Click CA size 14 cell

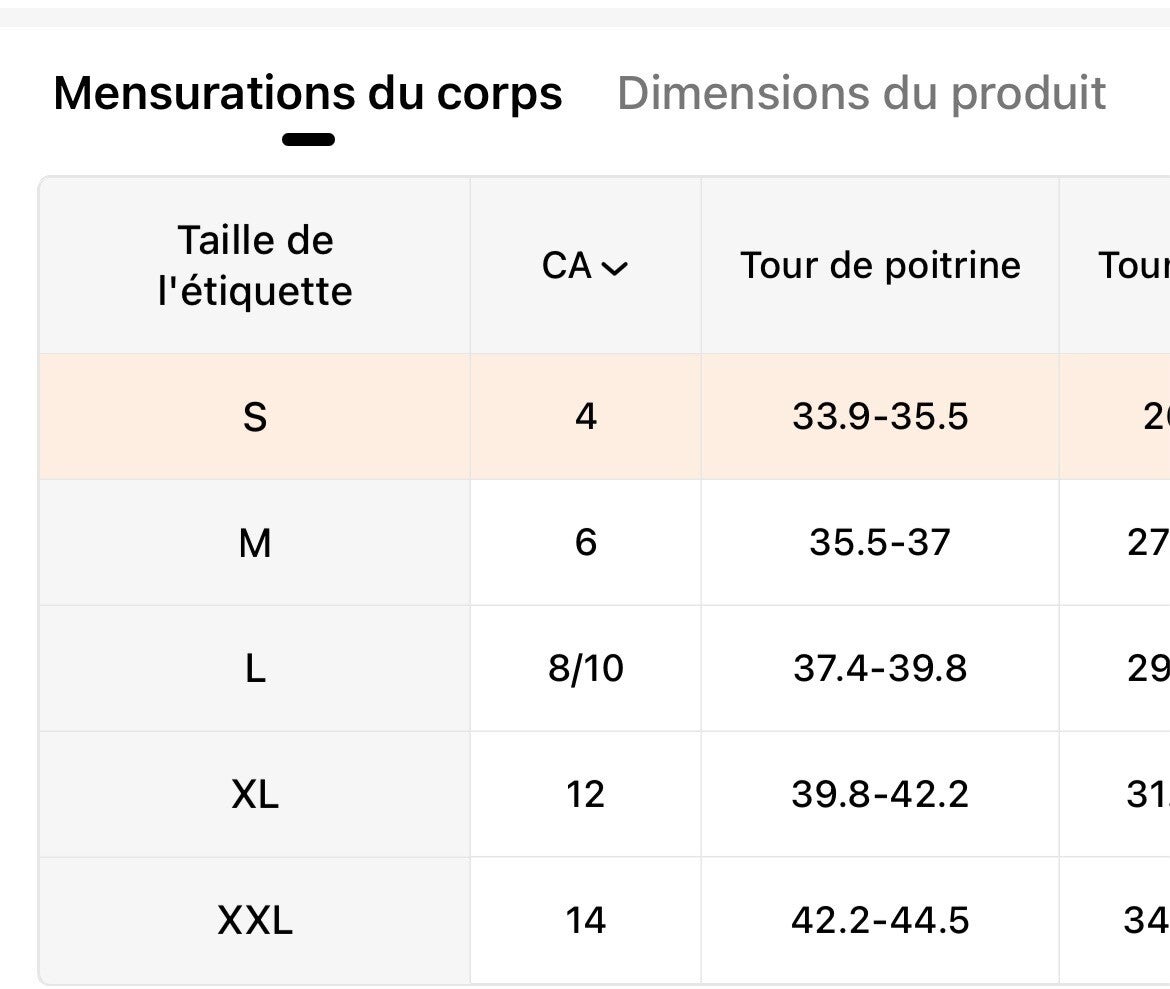[x=586, y=920]
